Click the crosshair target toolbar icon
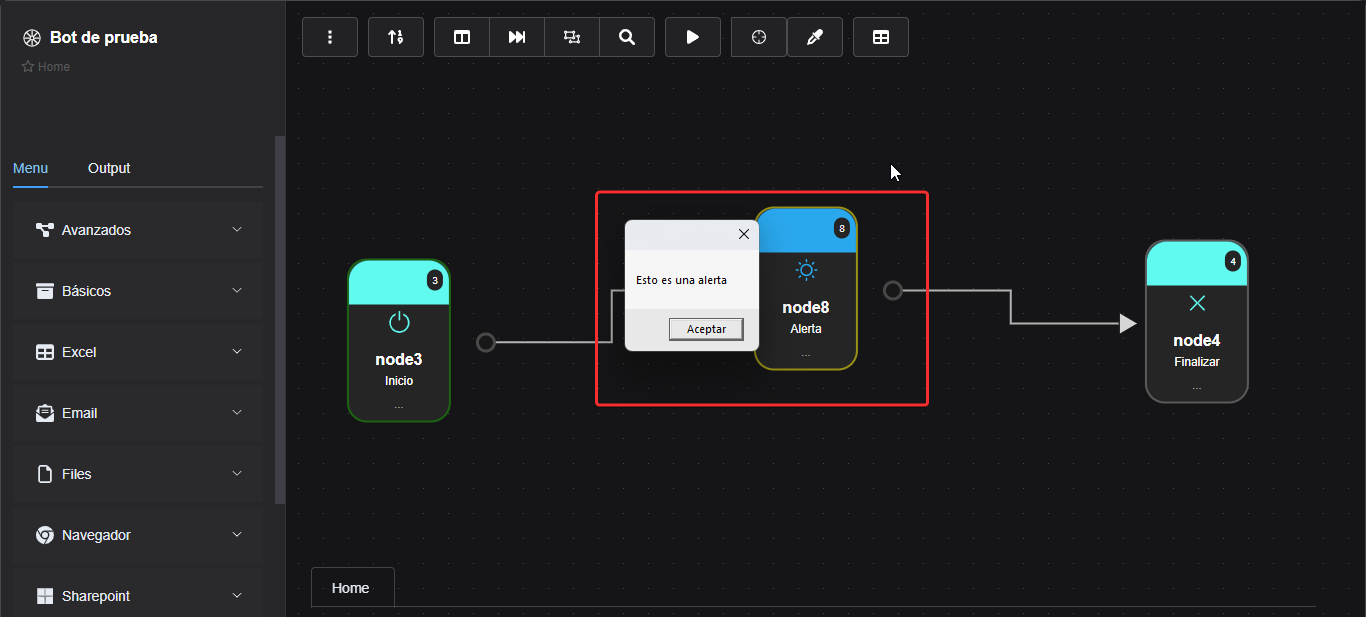Screen dimensions: 1366x617 pyautogui.click(x=759, y=37)
